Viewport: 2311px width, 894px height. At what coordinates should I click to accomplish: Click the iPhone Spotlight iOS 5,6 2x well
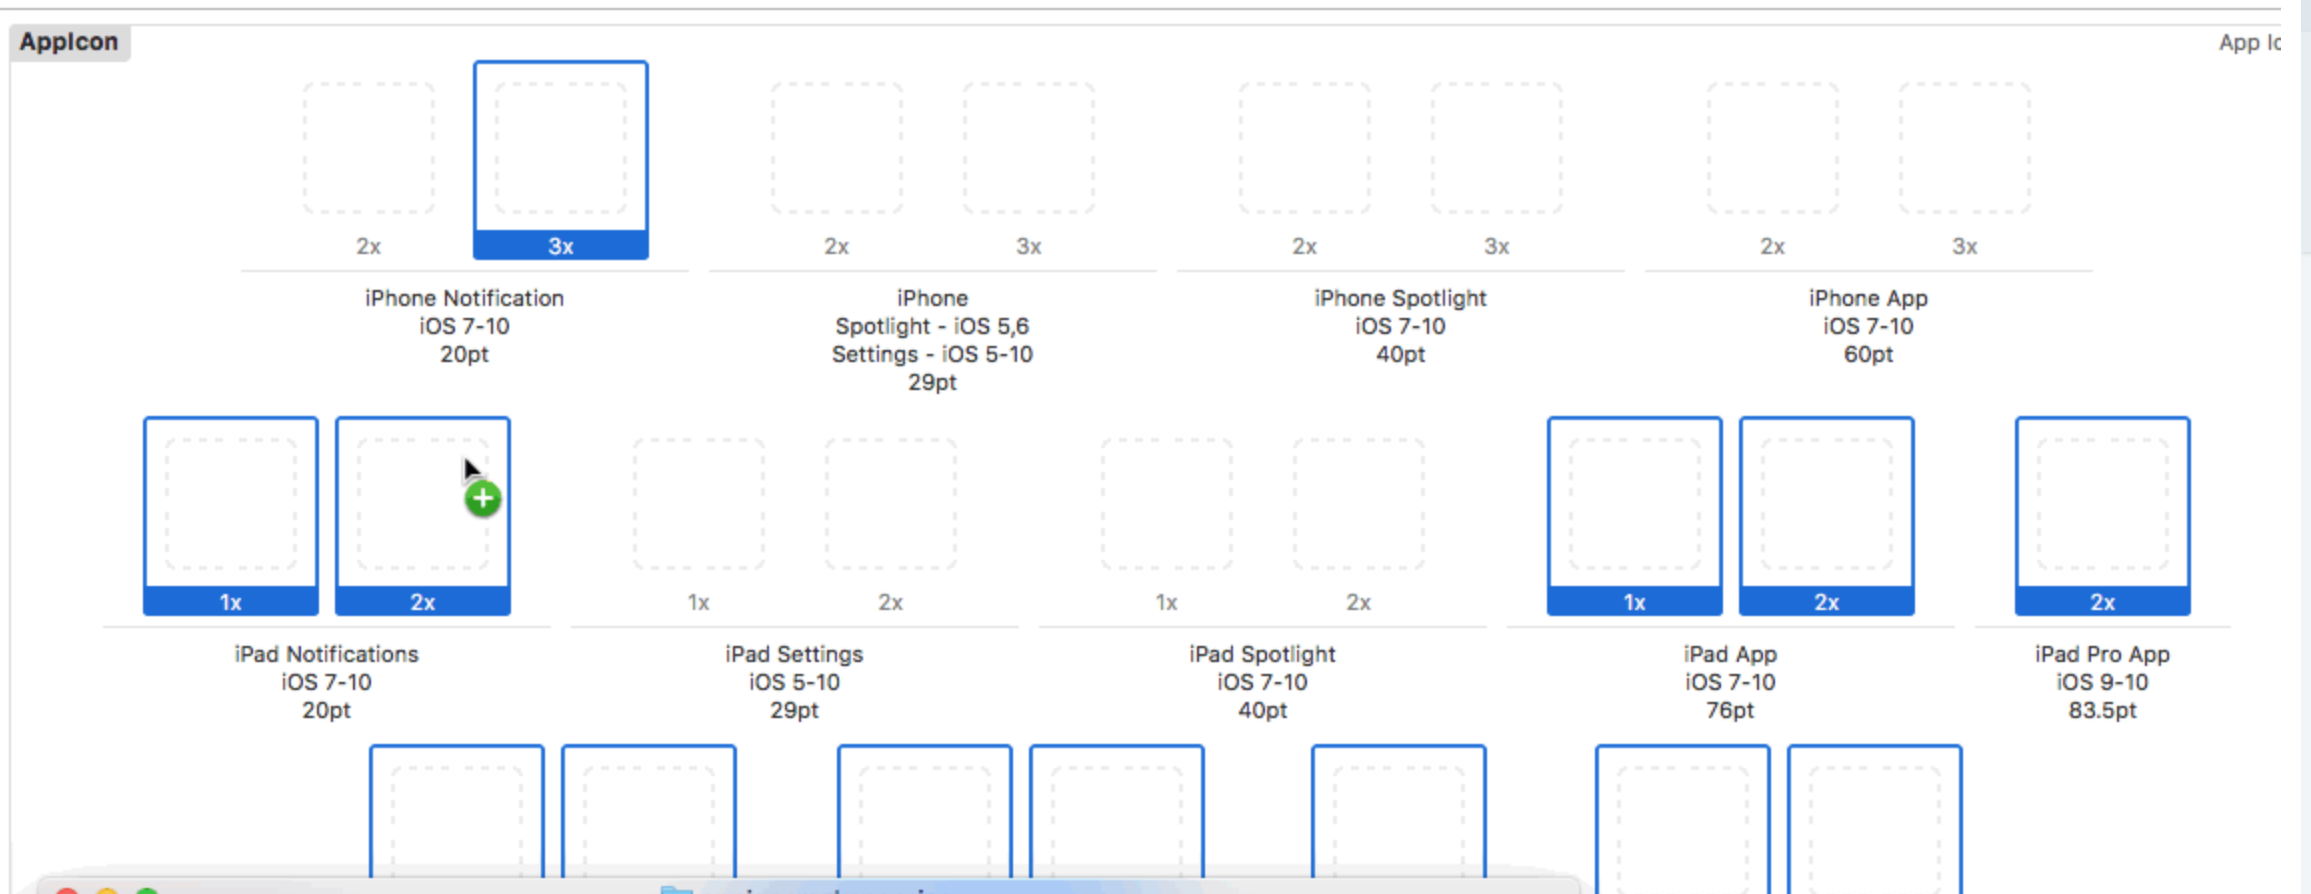(x=837, y=150)
